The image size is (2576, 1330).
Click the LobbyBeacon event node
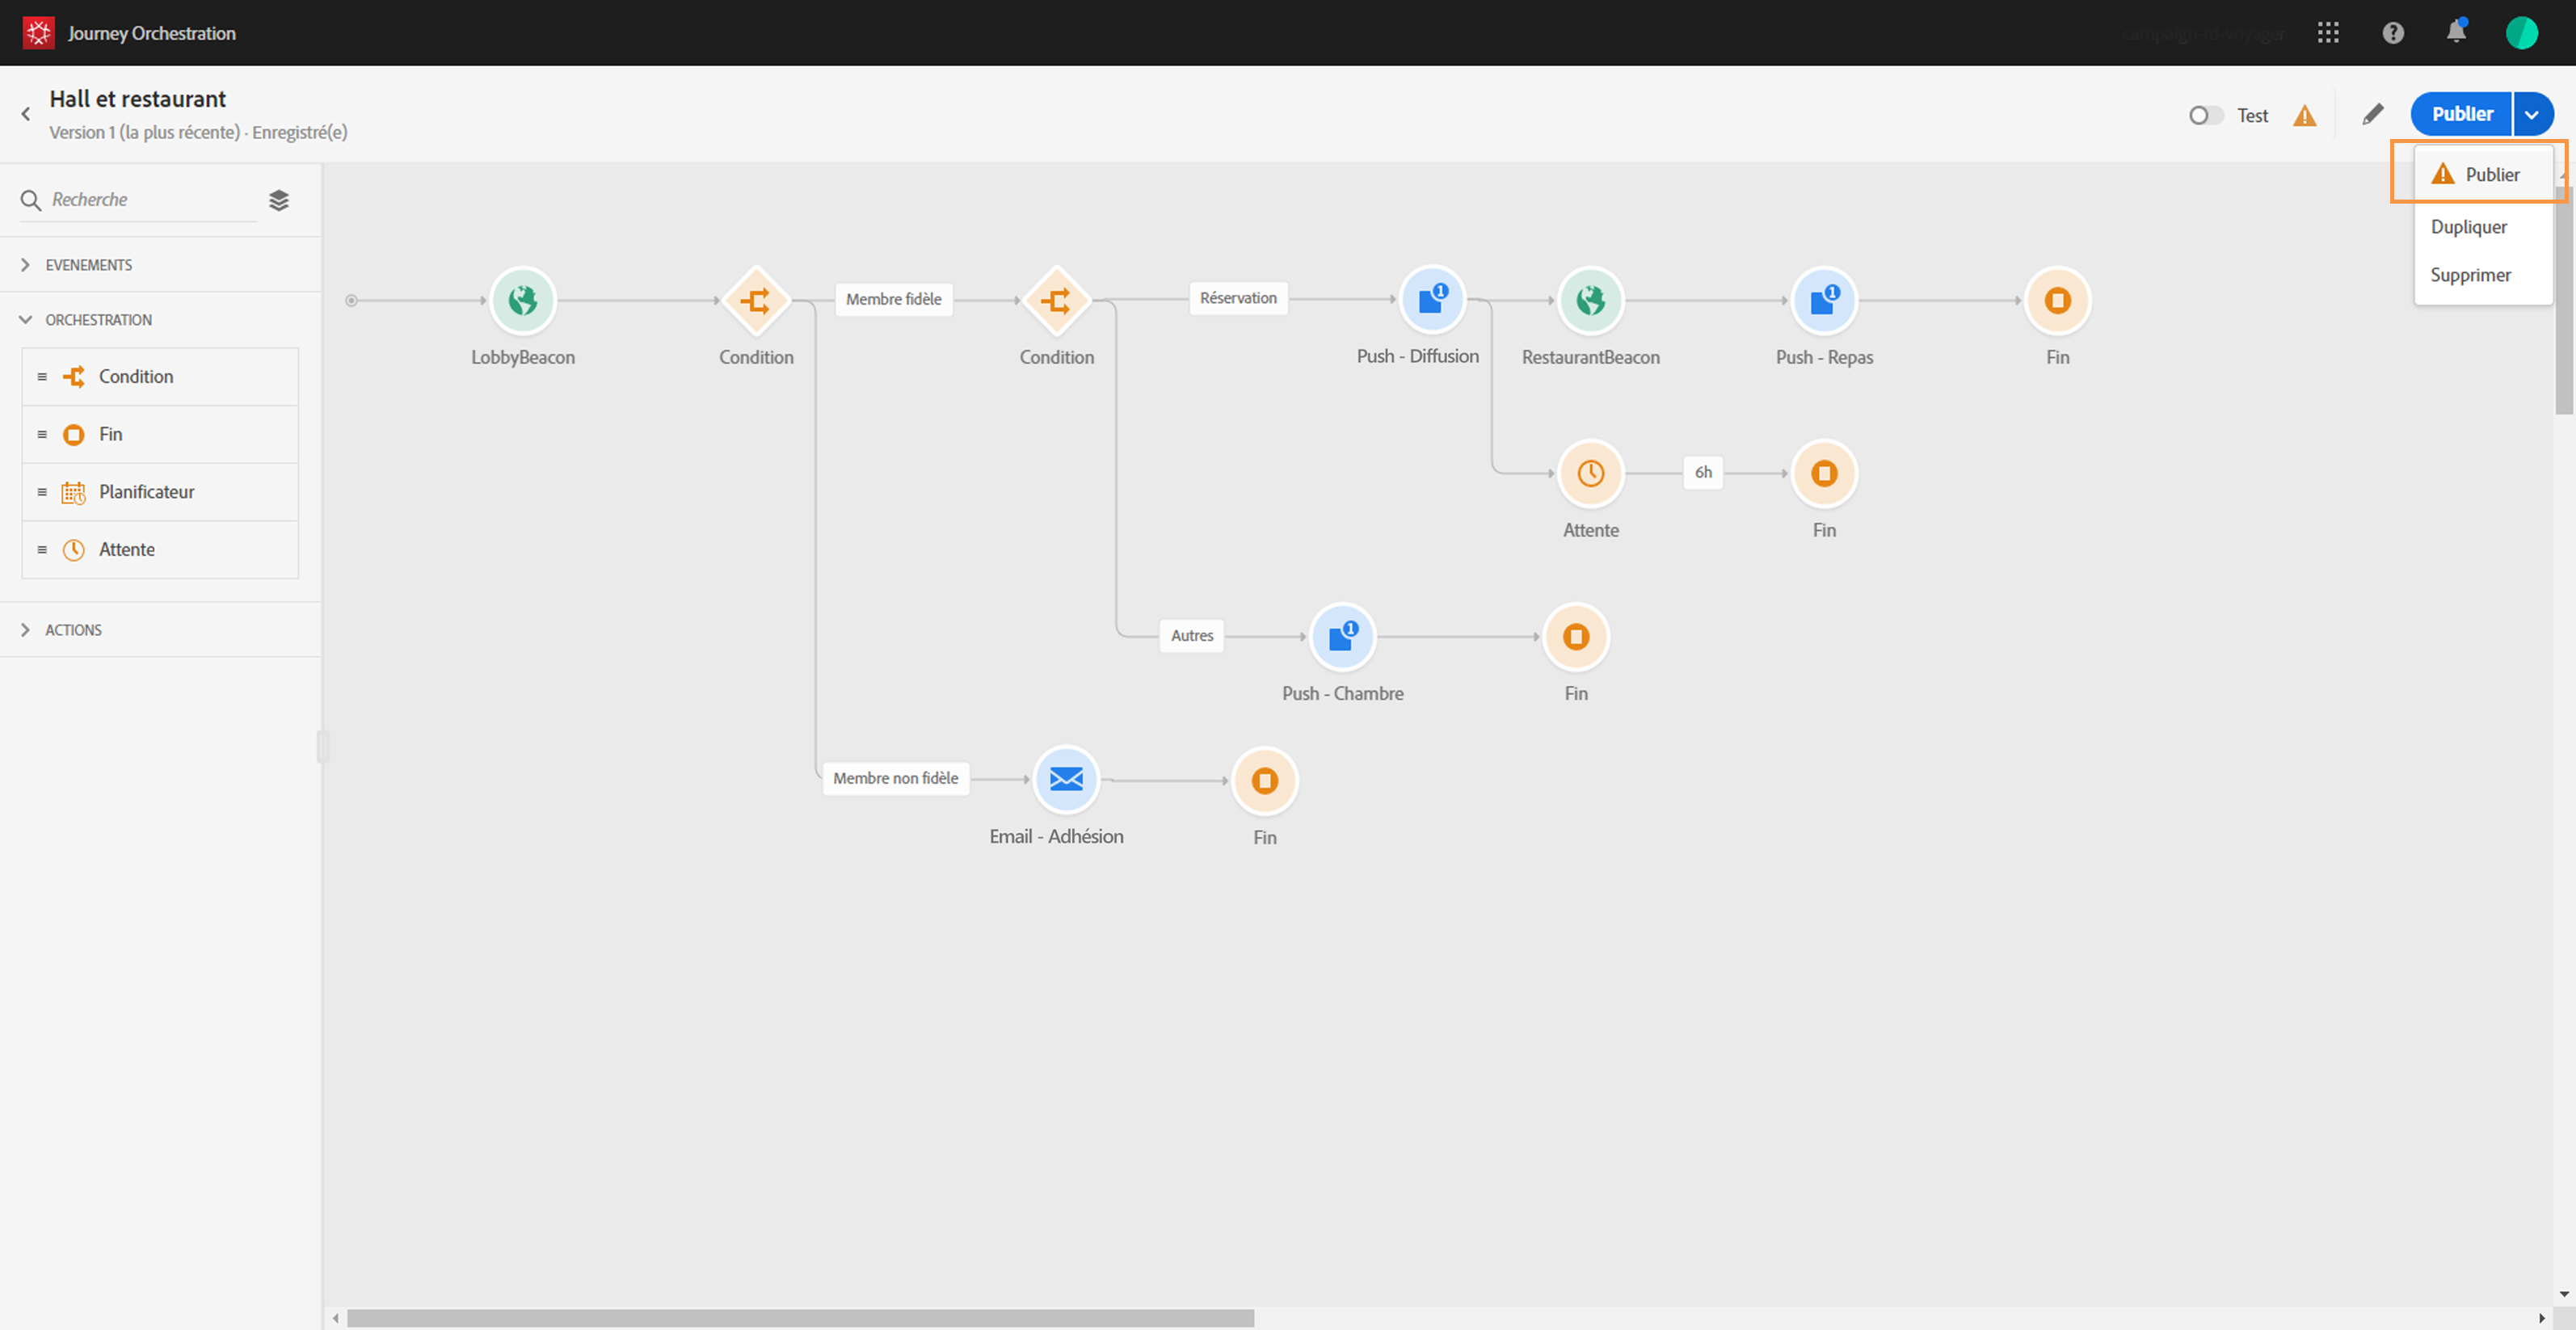pos(522,300)
